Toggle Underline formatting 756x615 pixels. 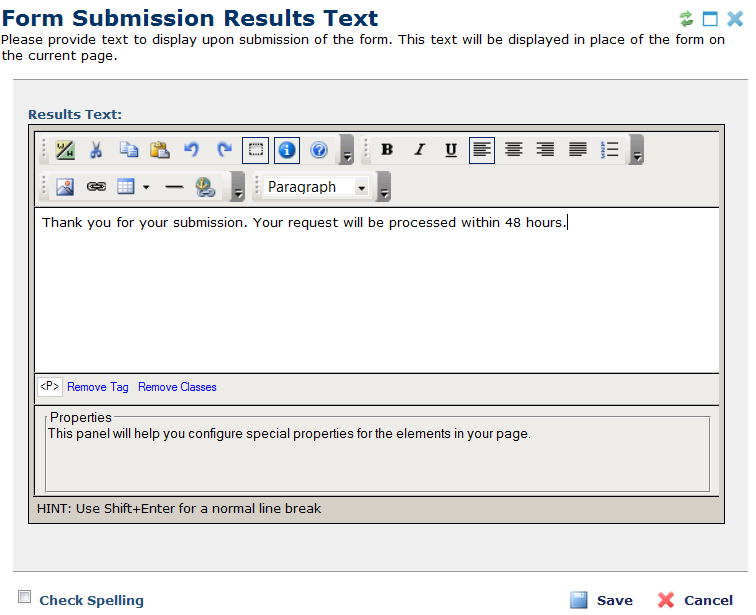click(451, 150)
